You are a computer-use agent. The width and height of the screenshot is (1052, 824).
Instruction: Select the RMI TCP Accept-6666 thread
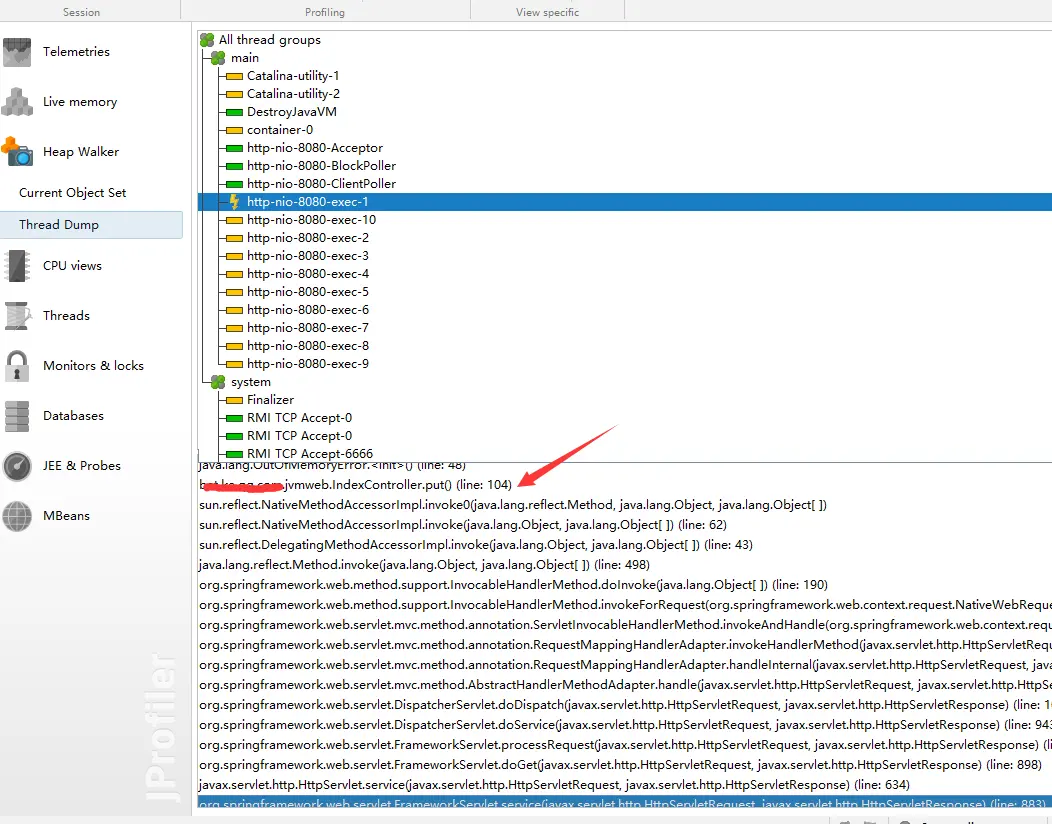coord(310,454)
